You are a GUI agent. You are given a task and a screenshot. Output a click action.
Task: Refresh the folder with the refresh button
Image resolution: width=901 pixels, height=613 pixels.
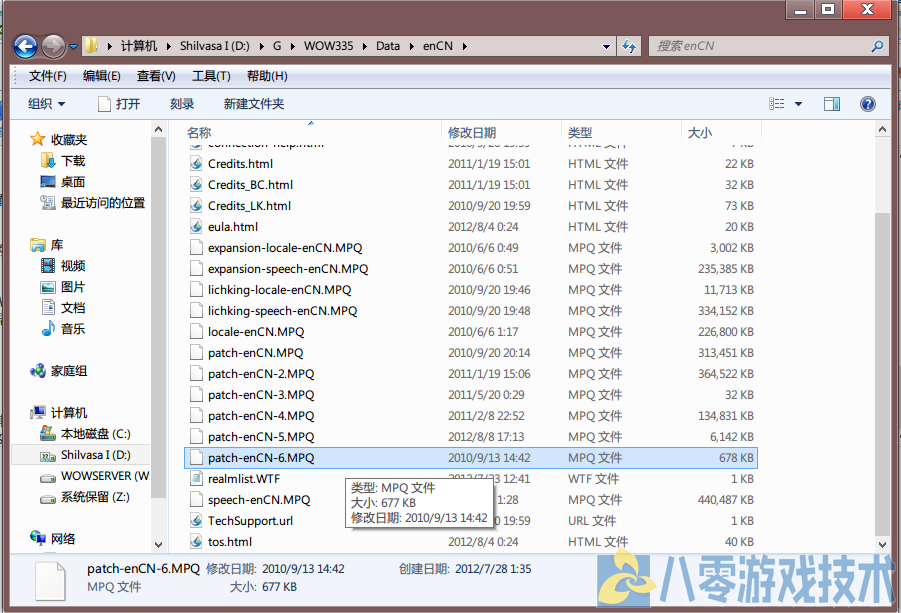pos(629,47)
